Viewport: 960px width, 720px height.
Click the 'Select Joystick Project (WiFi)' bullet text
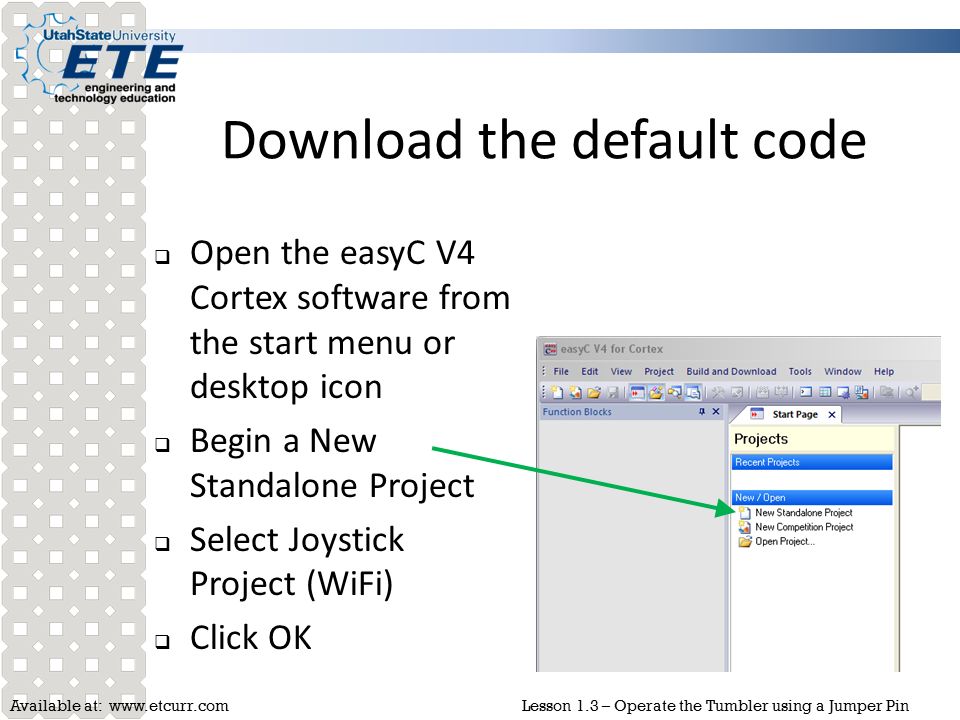click(x=297, y=561)
